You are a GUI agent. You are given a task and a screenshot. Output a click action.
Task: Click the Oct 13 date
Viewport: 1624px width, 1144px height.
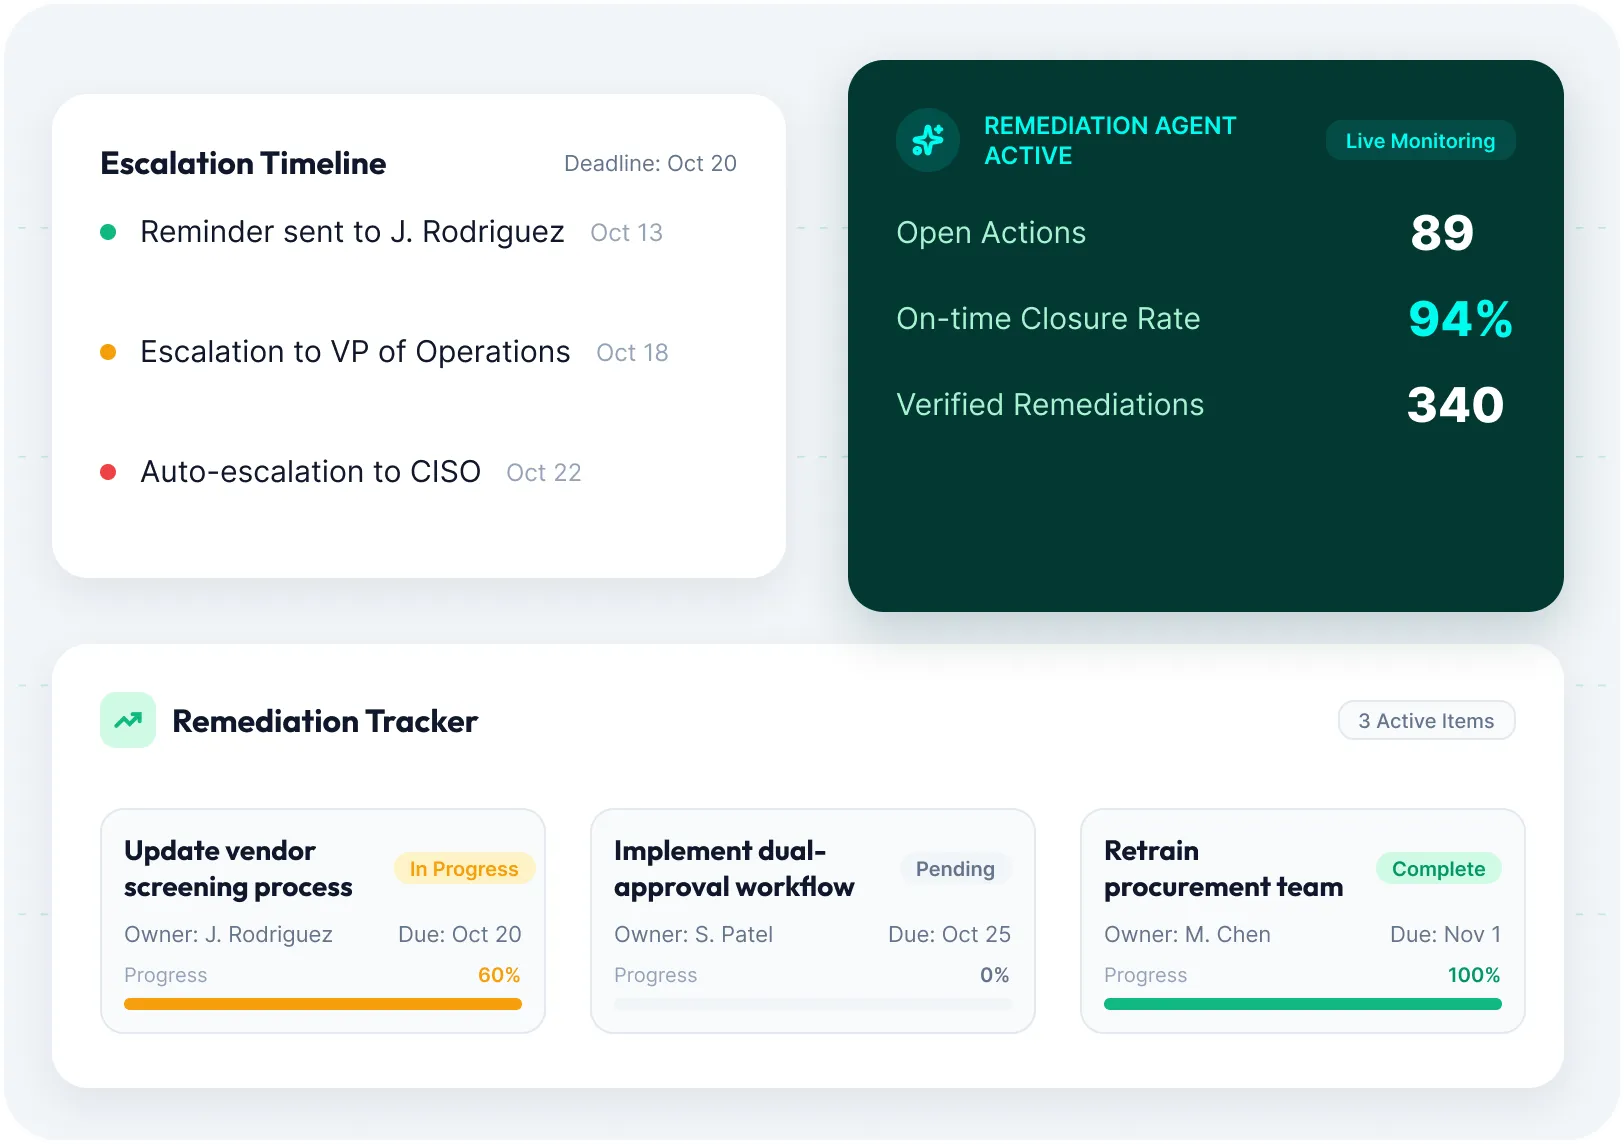click(x=626, y=233)
